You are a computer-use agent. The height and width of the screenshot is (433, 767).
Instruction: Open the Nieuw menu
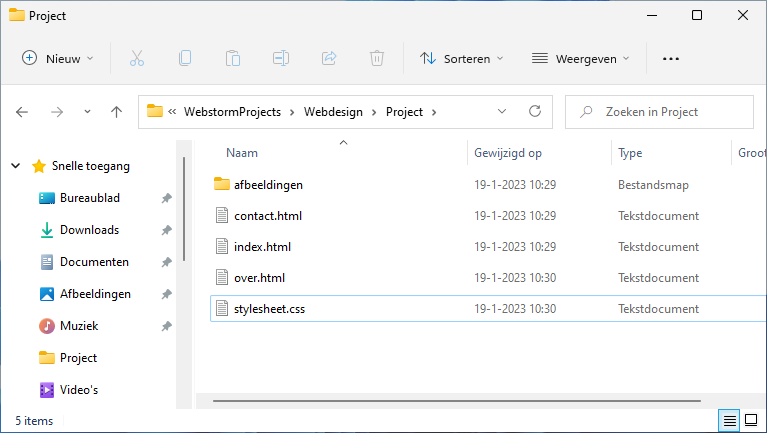[x=58, y=59]
